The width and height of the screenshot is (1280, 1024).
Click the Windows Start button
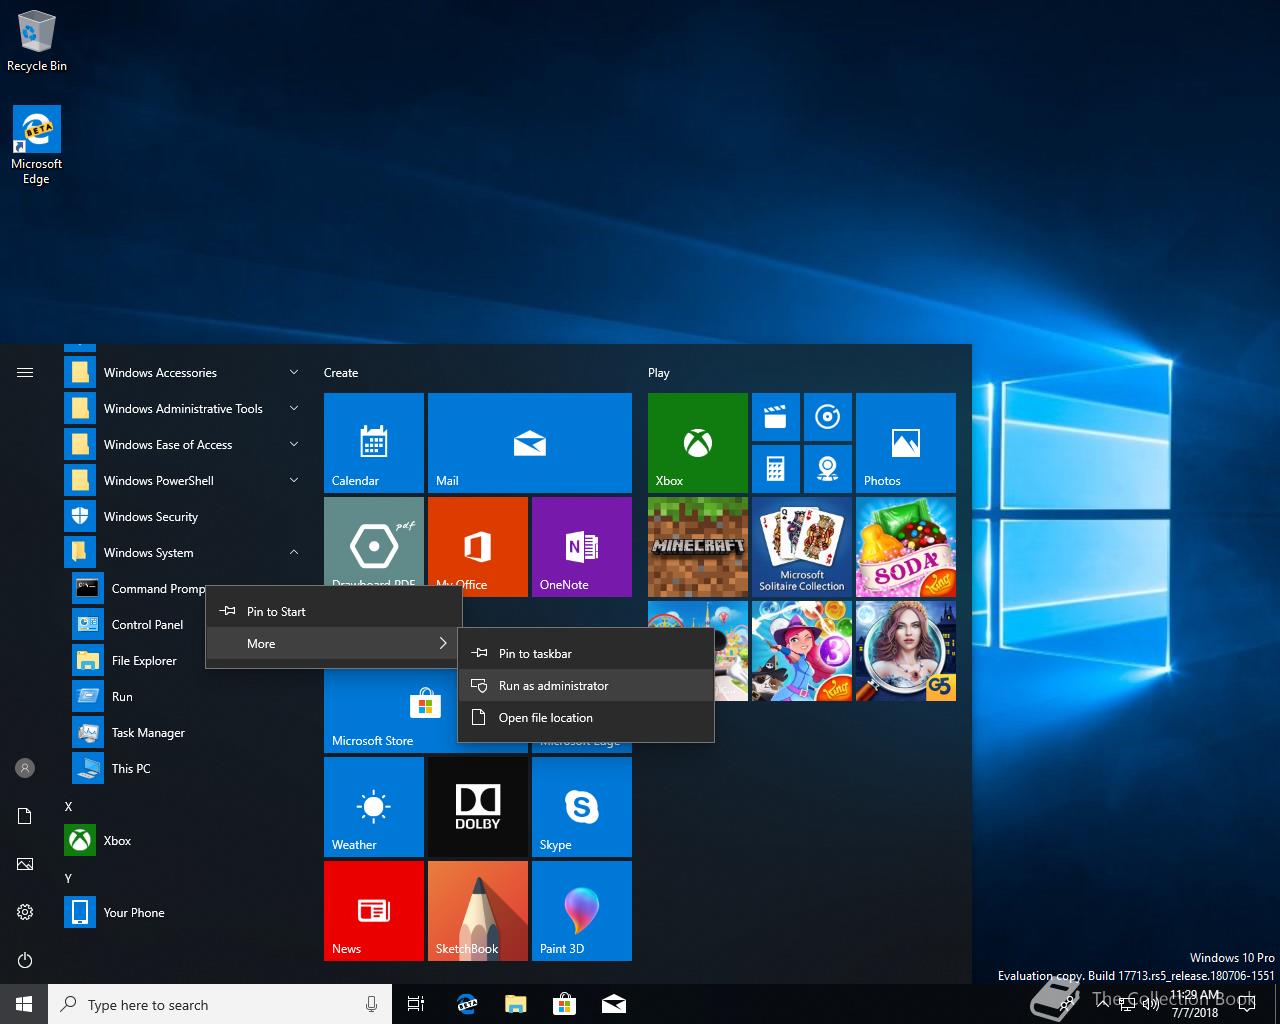[24, 1004]
